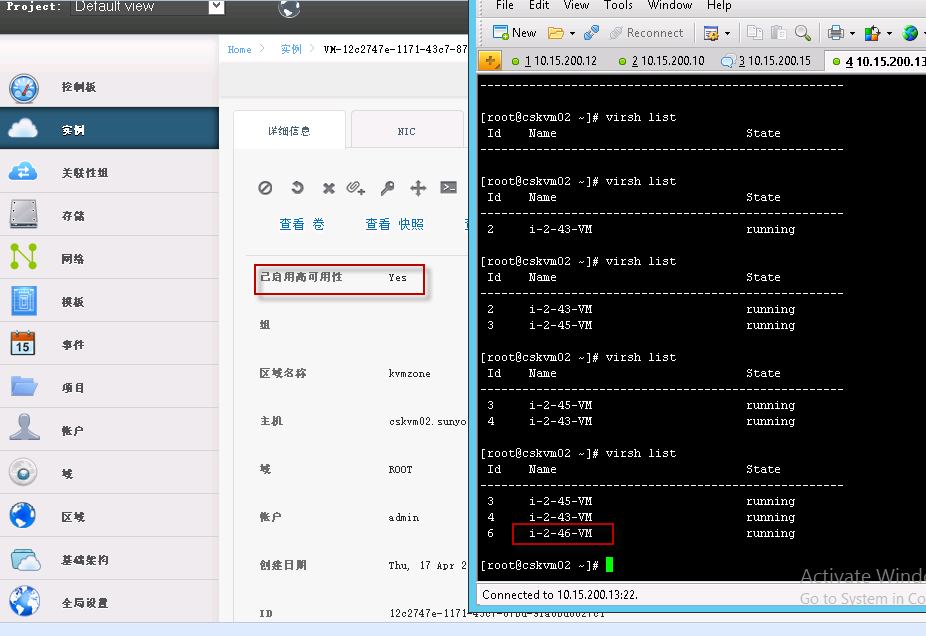Click the color scheme icon in the terminal toolbar
The height and width of the screenshot is (636, 926).
872,33
